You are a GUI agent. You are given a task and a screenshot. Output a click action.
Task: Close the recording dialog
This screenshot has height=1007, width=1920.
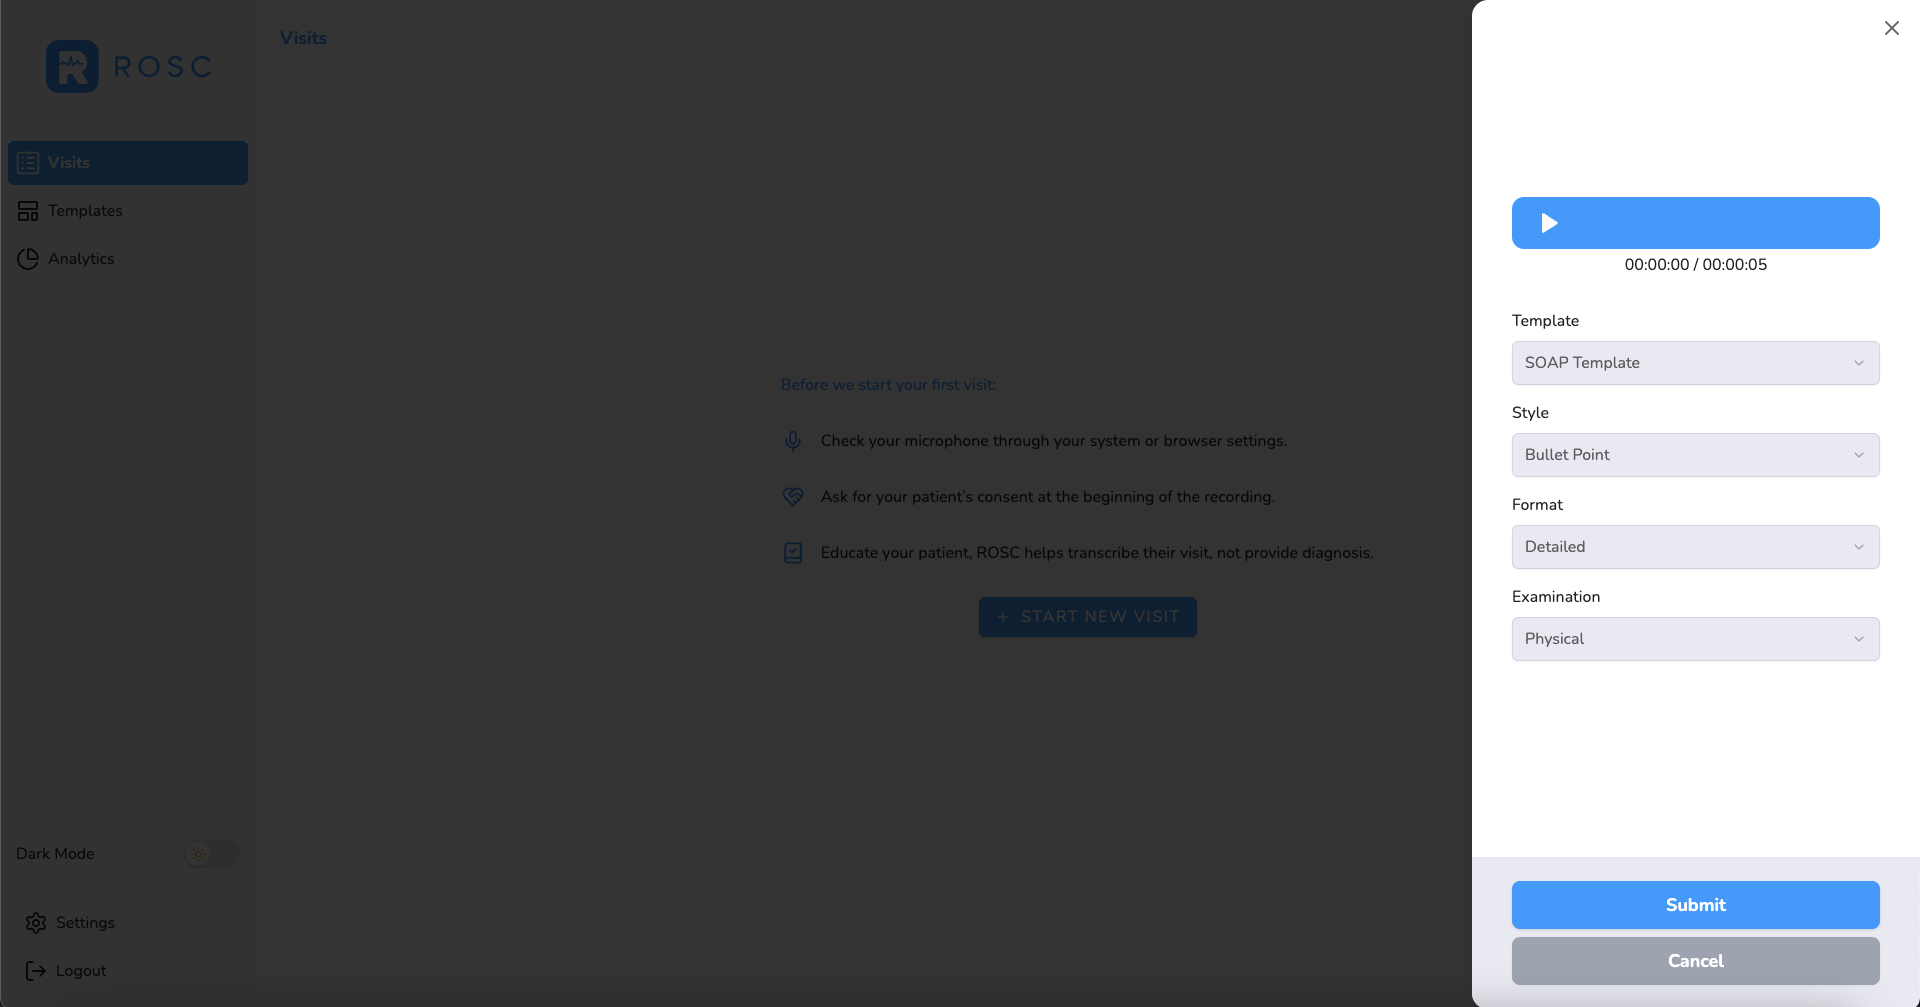coord(1891,28)
